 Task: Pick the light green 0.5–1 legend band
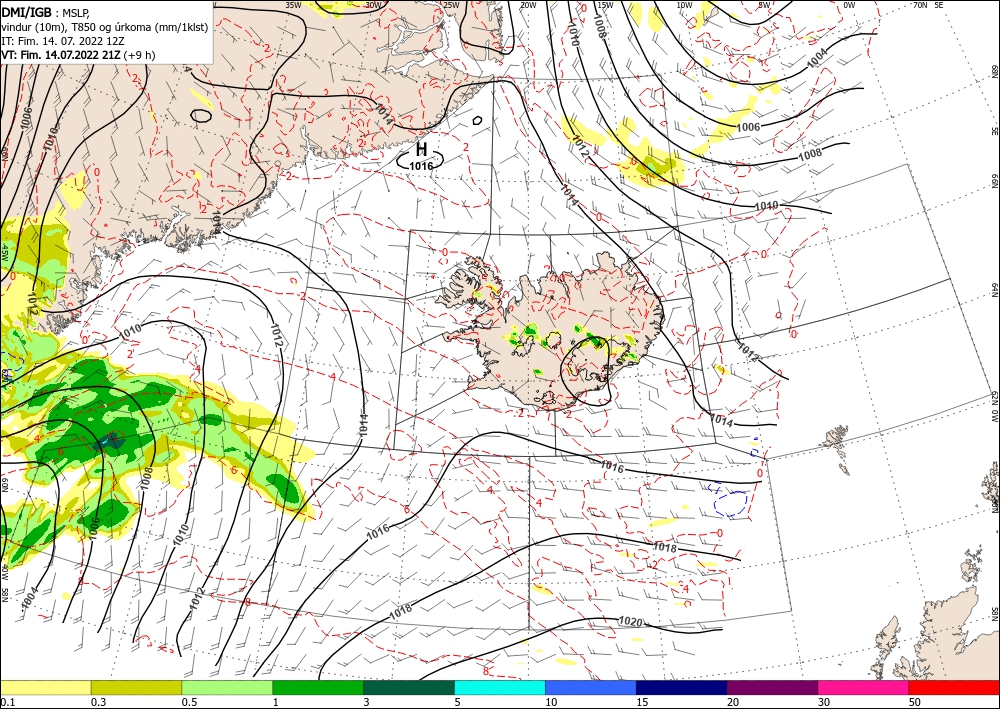click(x=227, y=687)
